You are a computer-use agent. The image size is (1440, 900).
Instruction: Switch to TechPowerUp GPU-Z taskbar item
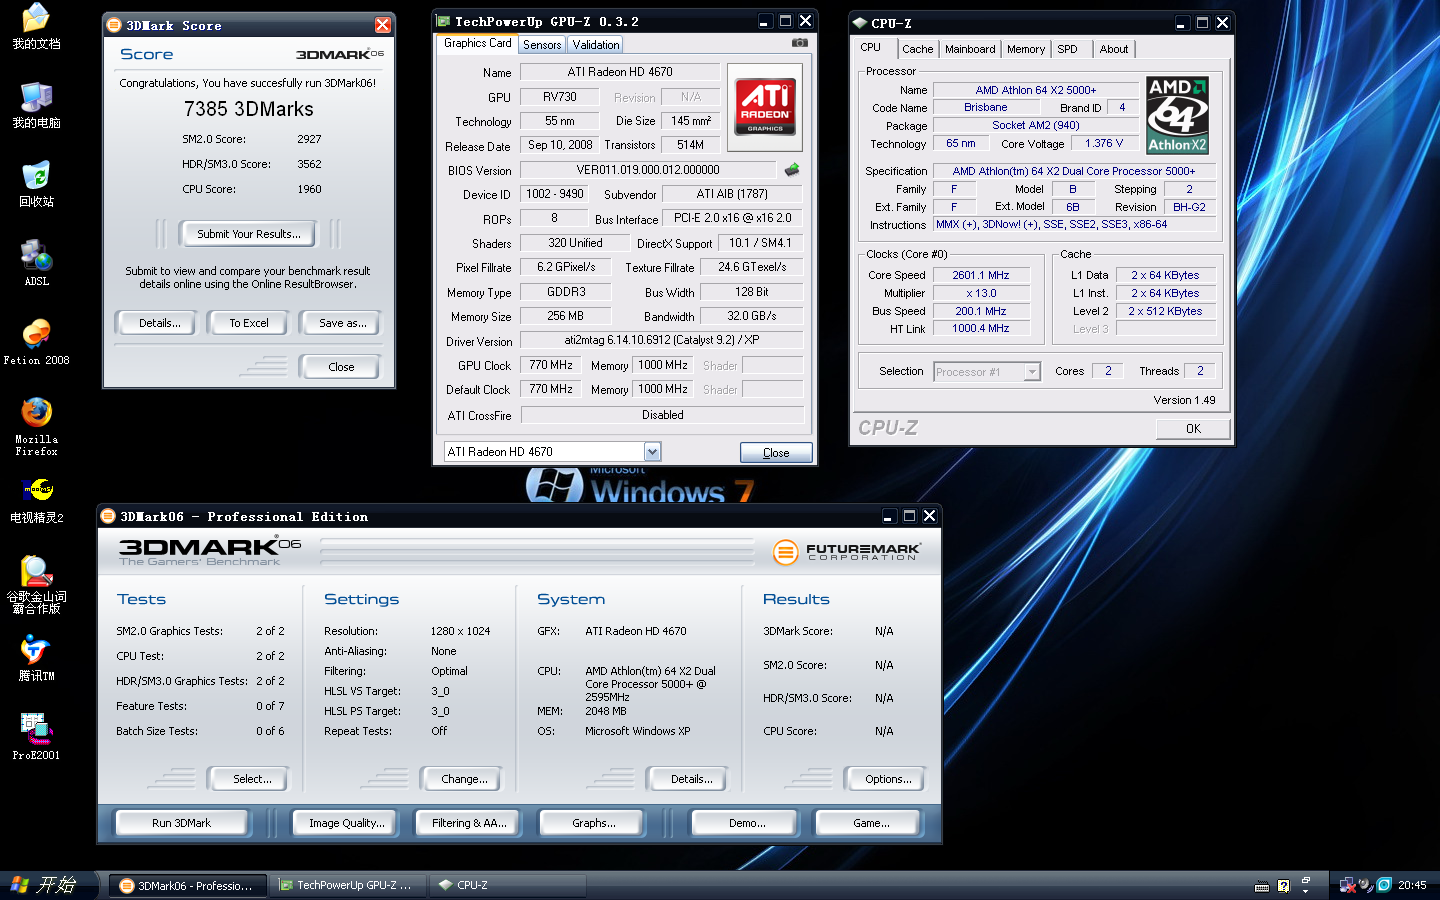pos(348,885)
